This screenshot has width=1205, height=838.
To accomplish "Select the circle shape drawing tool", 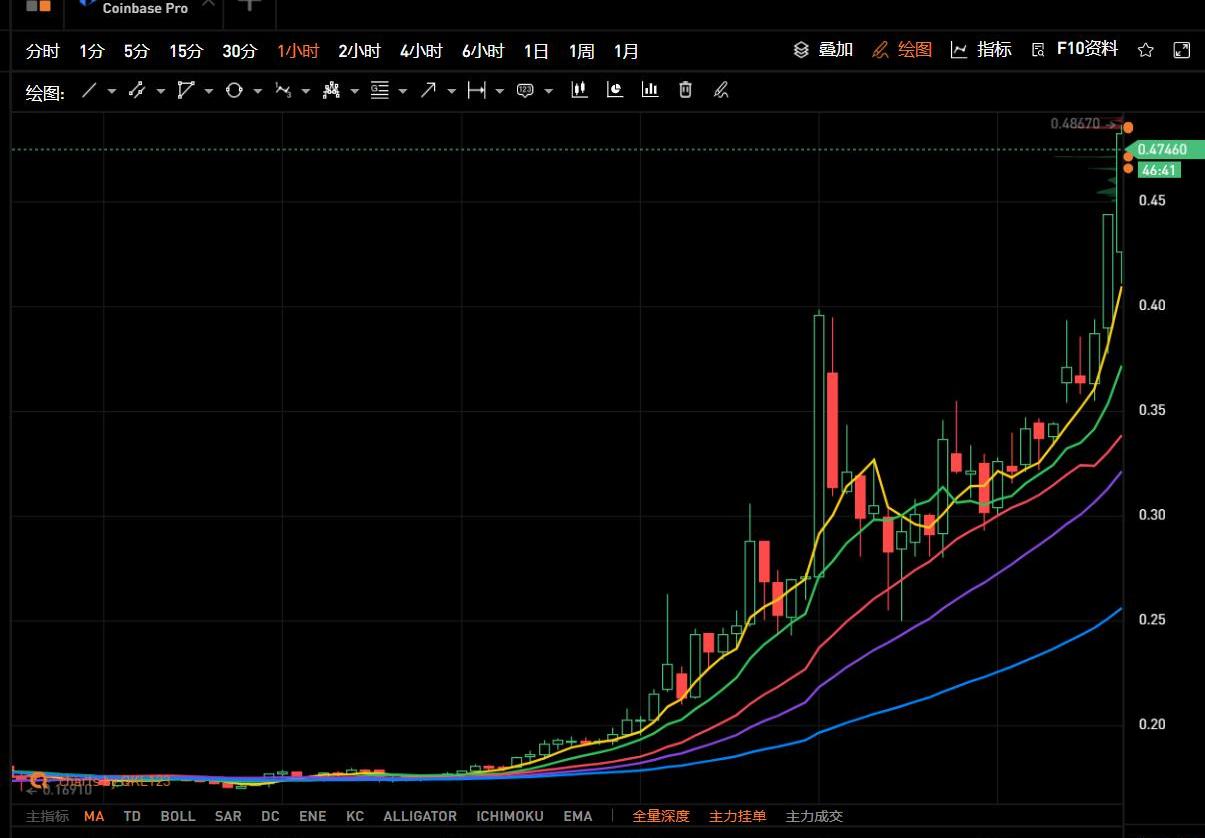I will [234, 91].
